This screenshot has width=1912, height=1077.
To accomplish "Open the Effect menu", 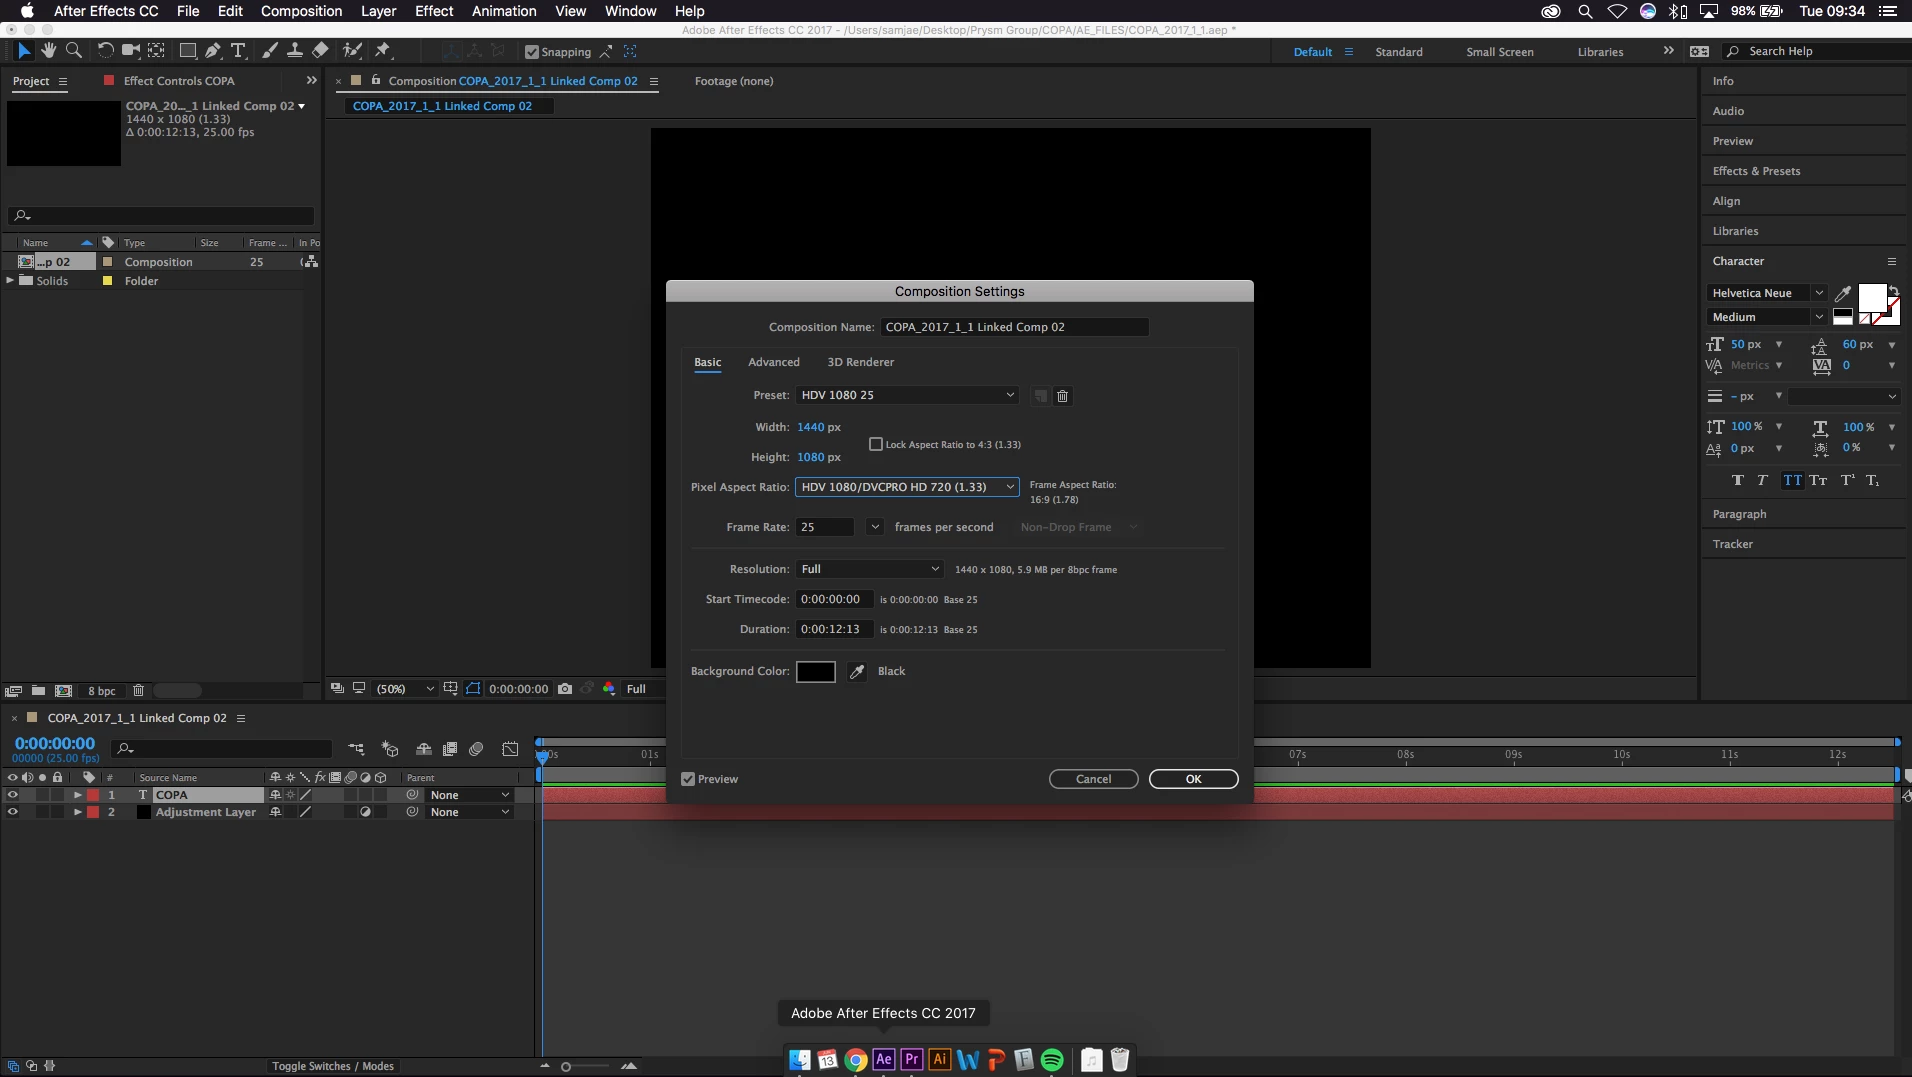I will point(434,11).
